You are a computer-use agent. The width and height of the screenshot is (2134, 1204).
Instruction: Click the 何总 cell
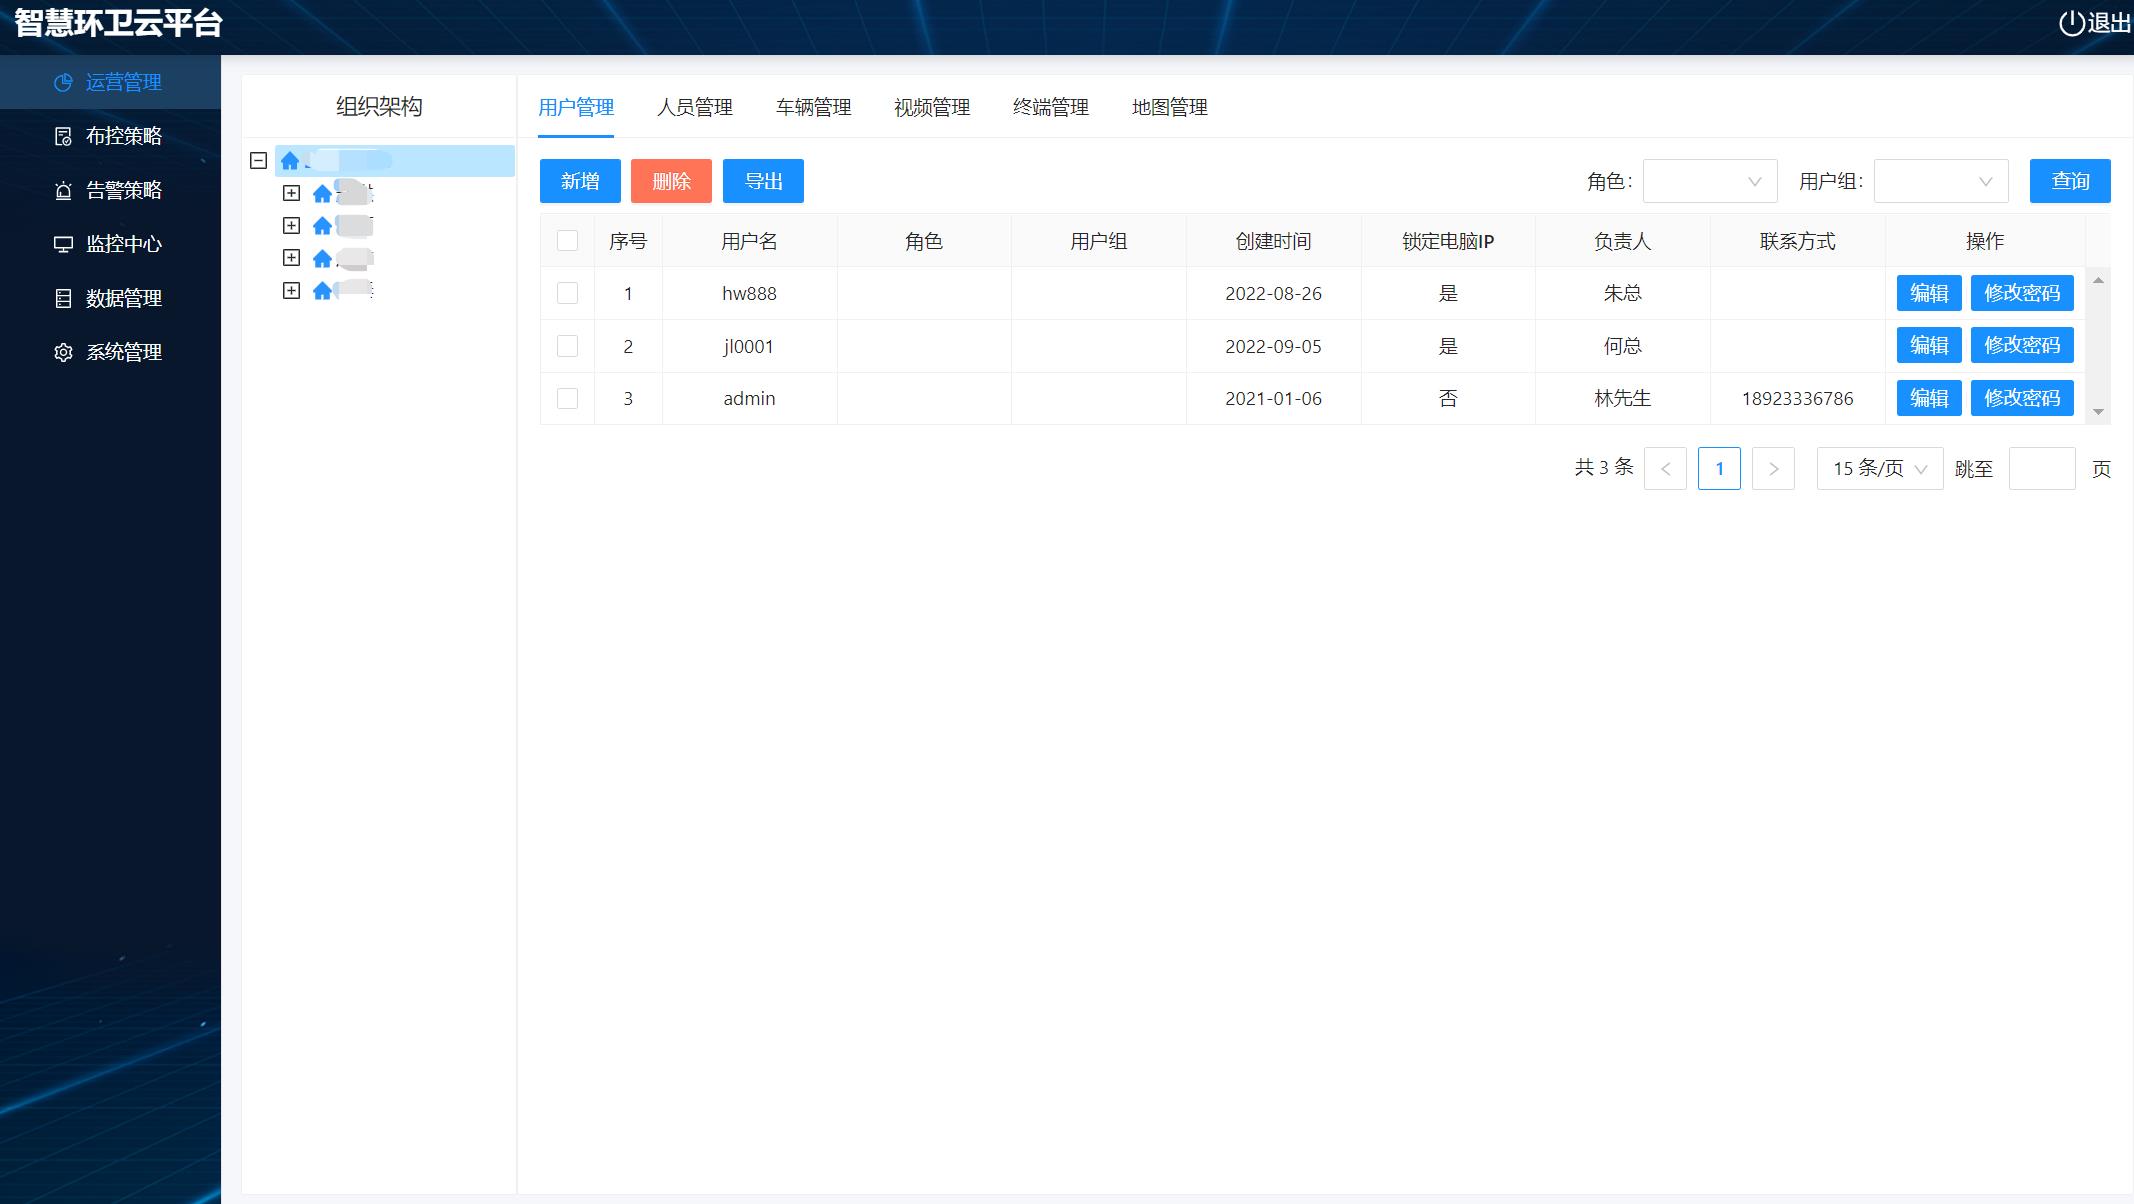coord(1622,346)
